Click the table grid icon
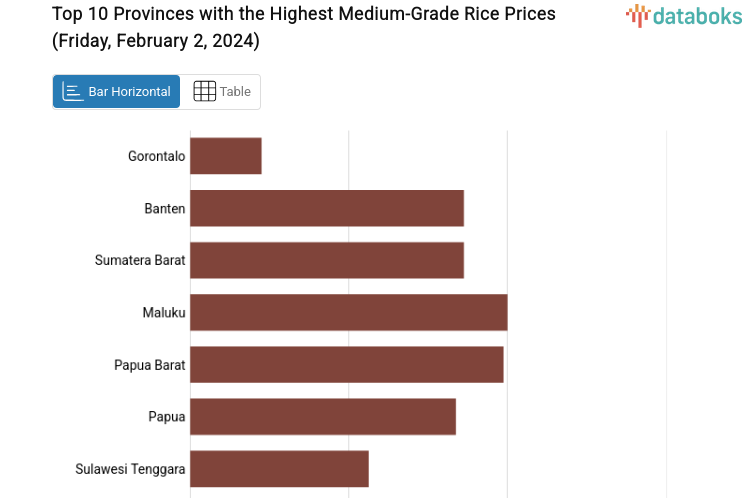 (204, 91)
